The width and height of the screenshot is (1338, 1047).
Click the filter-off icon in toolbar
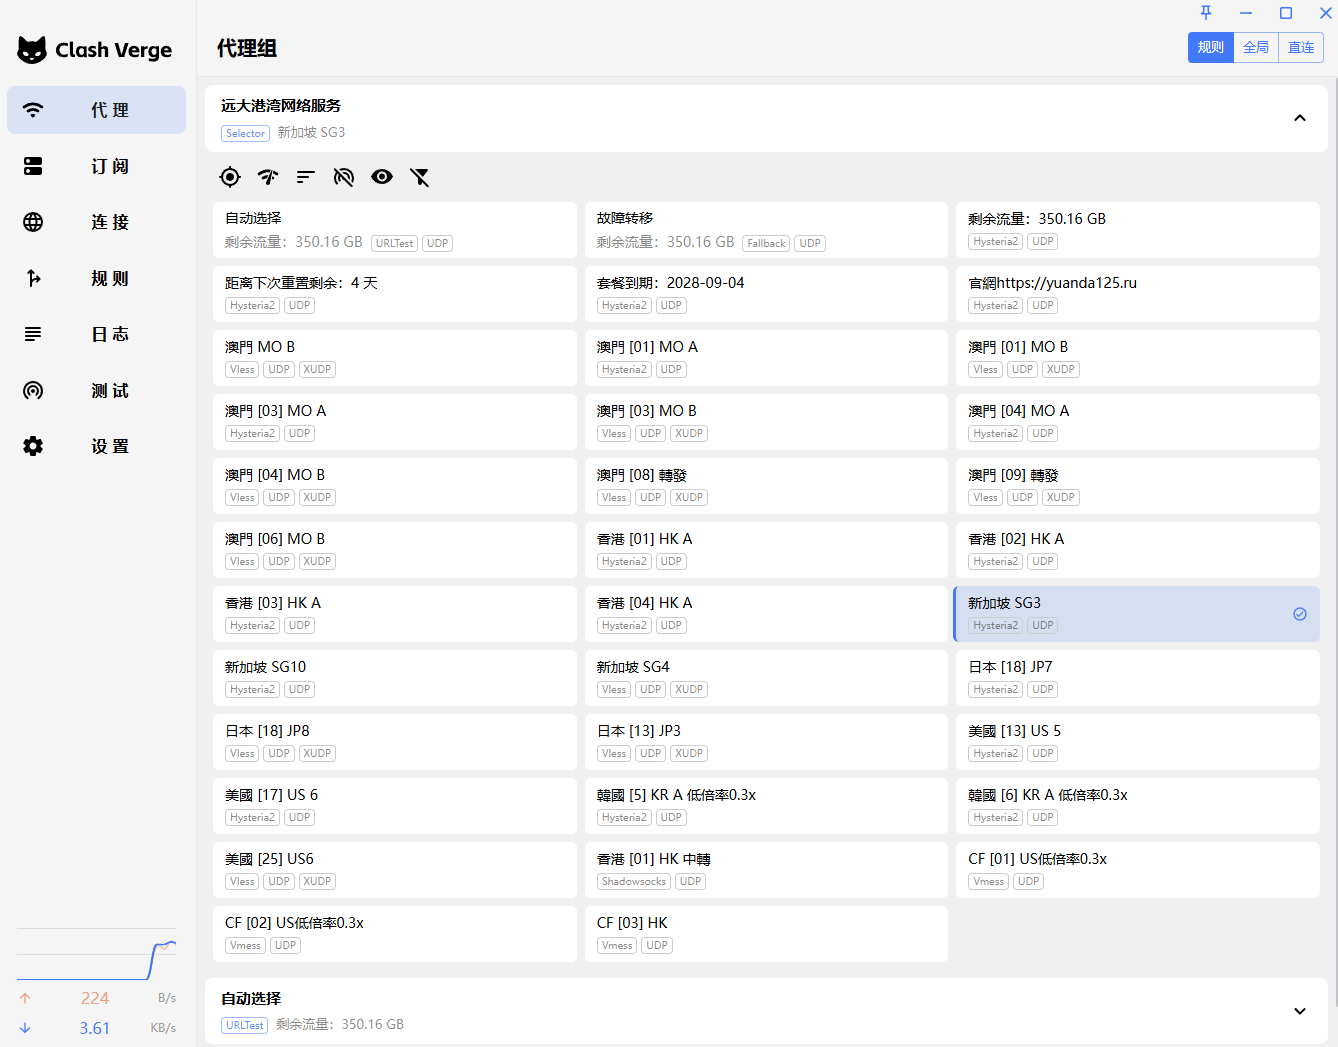click(420, 177)
